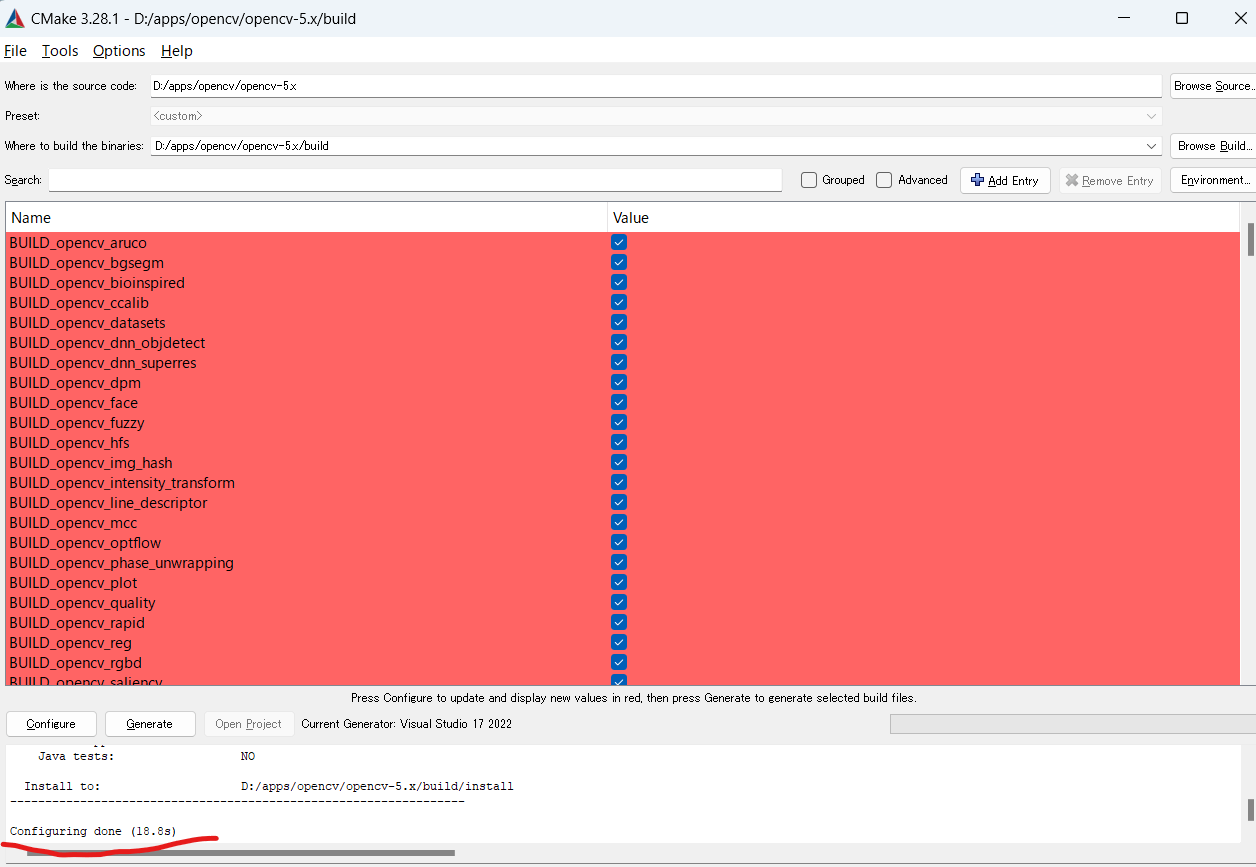The width and height of the screenshot is (1256, 867).
Task: Click the Install to path in log
Action: point(377,787)
